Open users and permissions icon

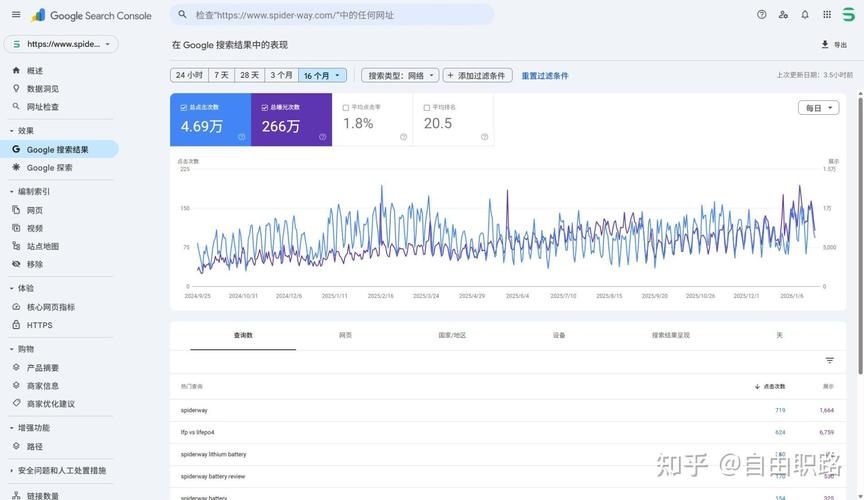(783, 15)
